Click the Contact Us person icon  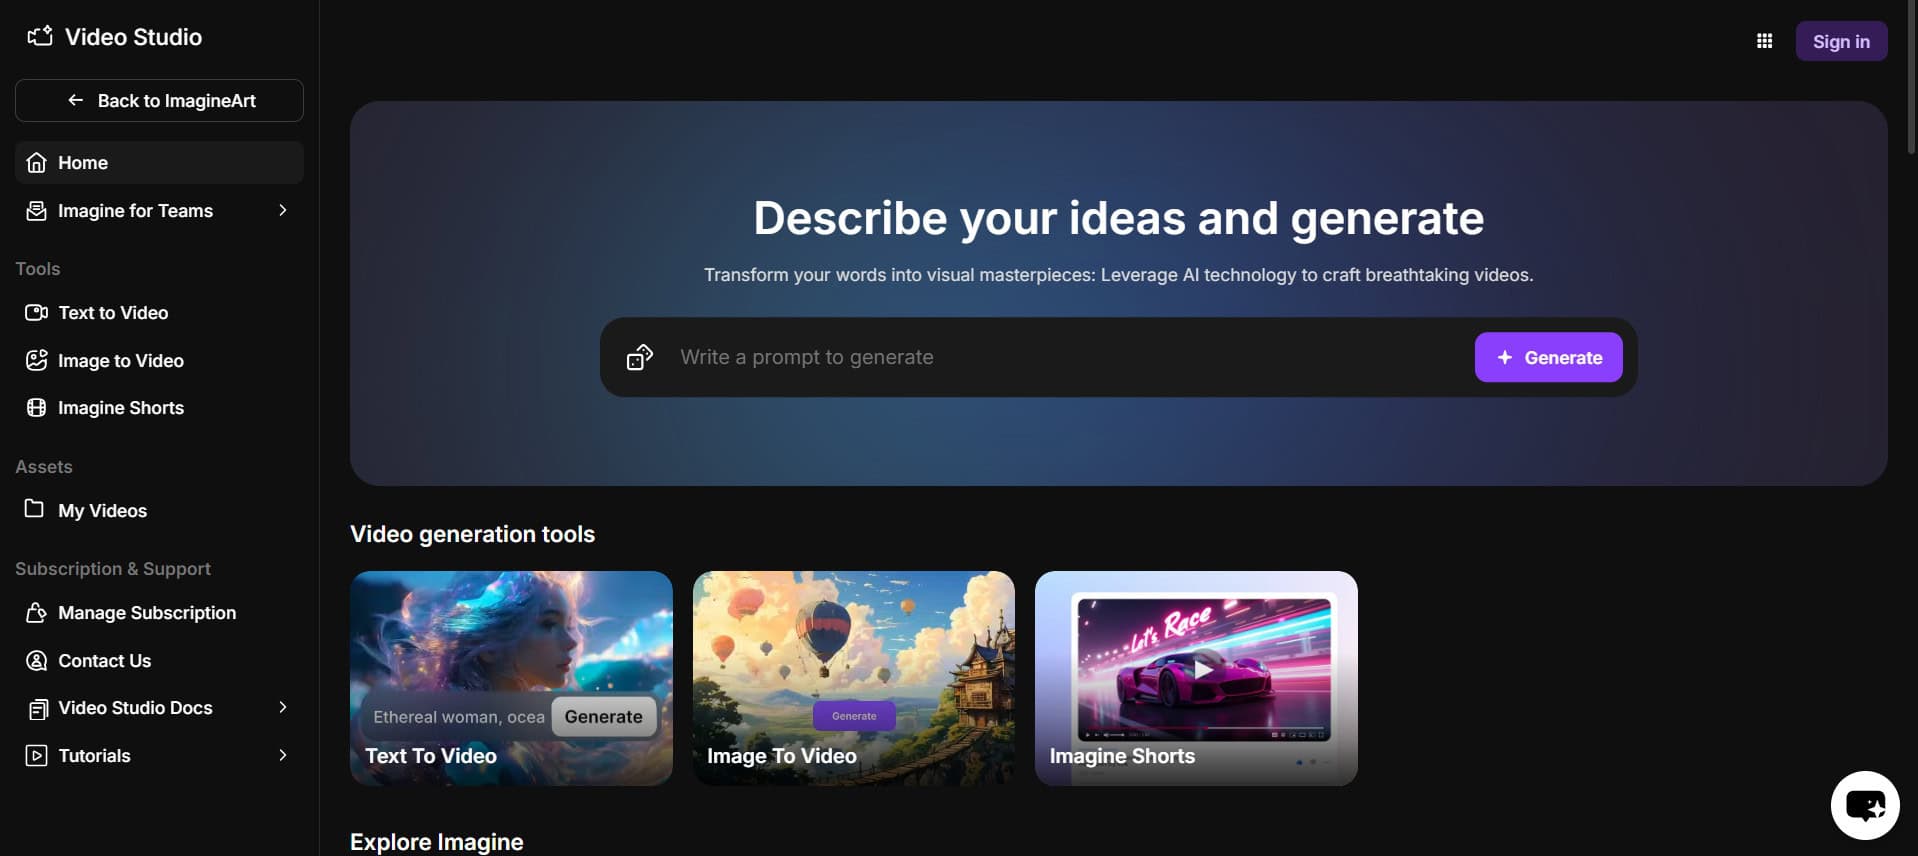[x=36, y=660]
